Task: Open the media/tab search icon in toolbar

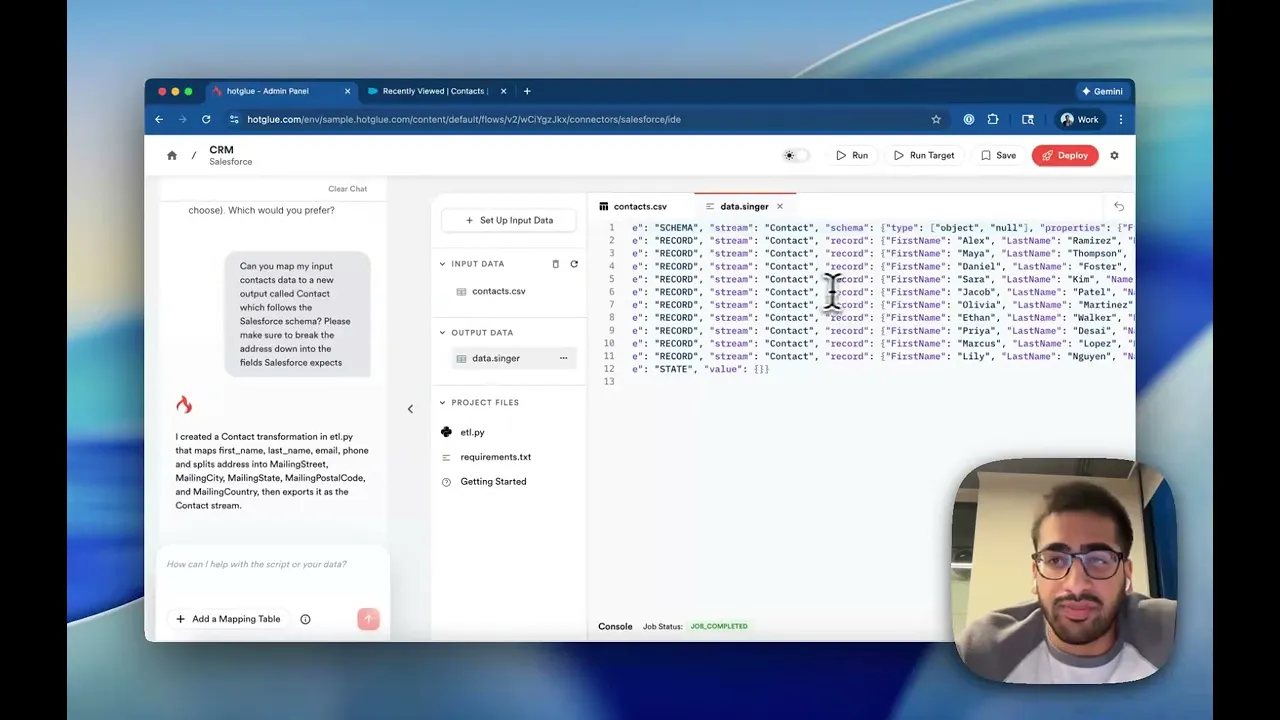Action: [x=1027, y=119]
